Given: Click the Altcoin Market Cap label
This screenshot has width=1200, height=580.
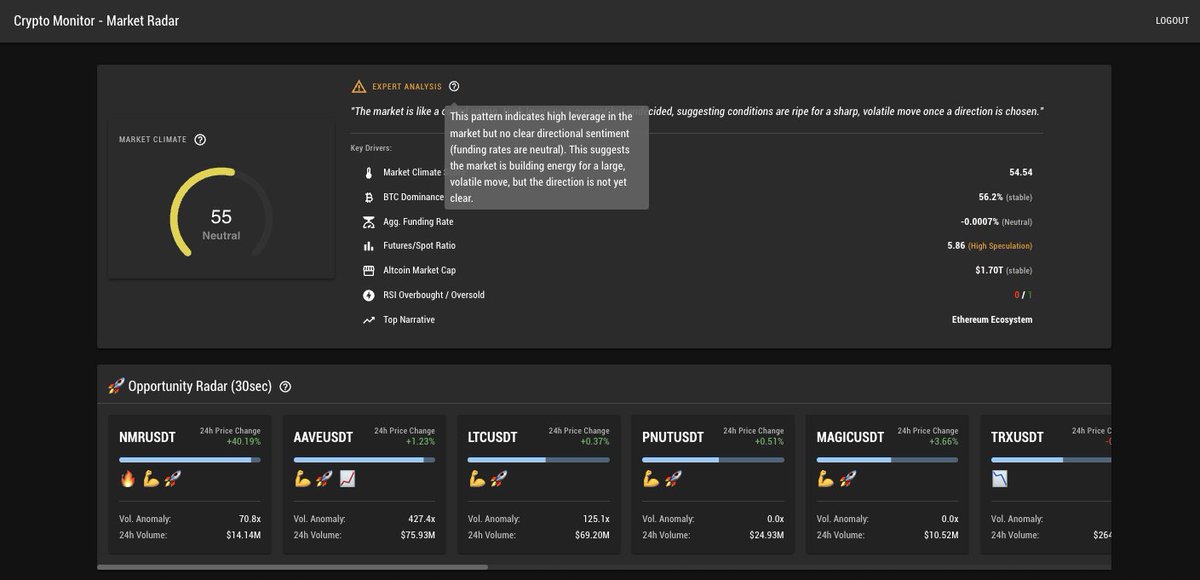Looking at the screenshot, I should pyautogui.click(x=419, y=271).
